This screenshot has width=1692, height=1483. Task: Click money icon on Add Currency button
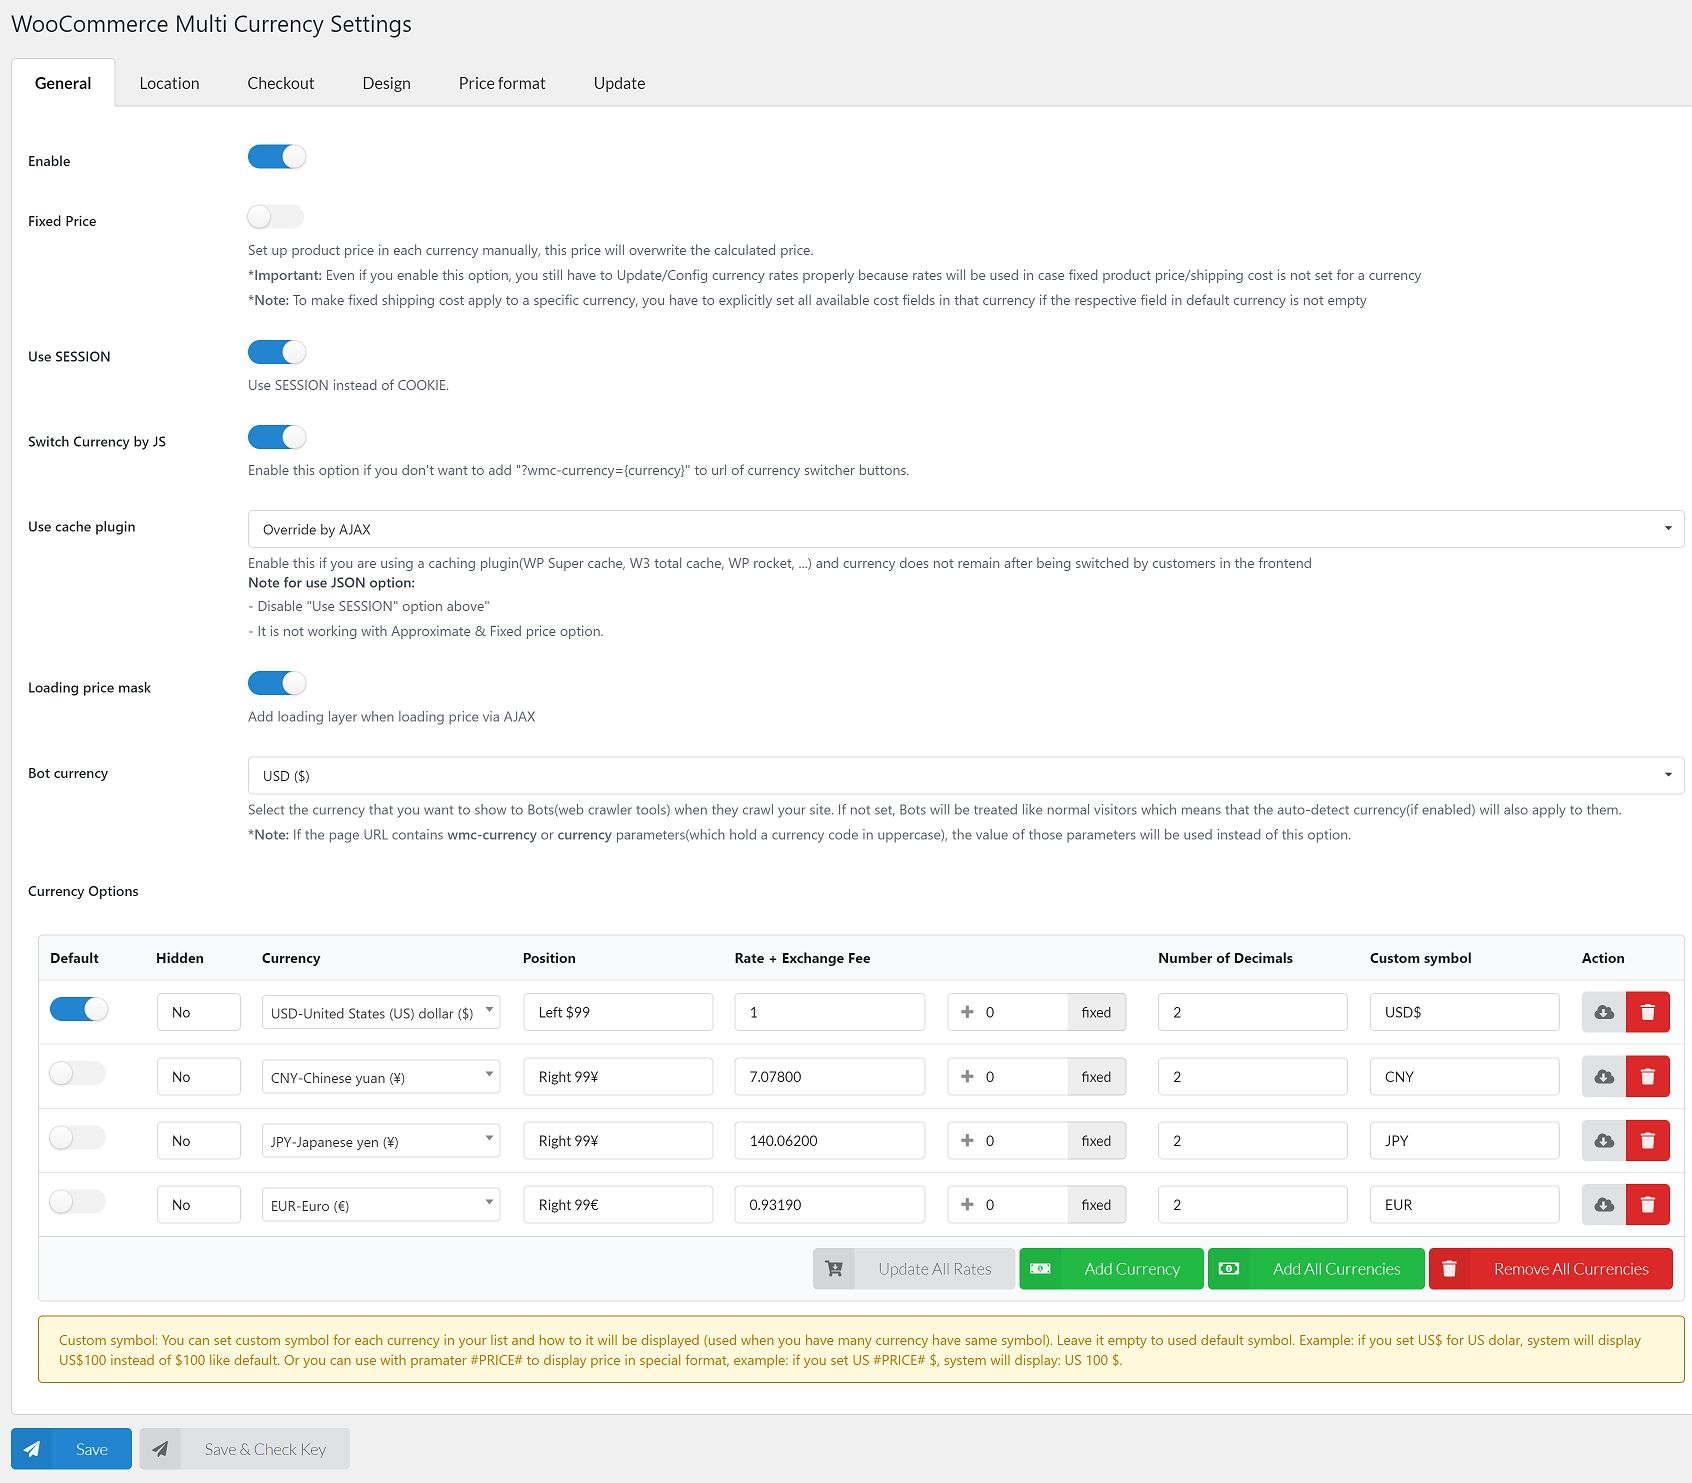tap(1040, 1269)
